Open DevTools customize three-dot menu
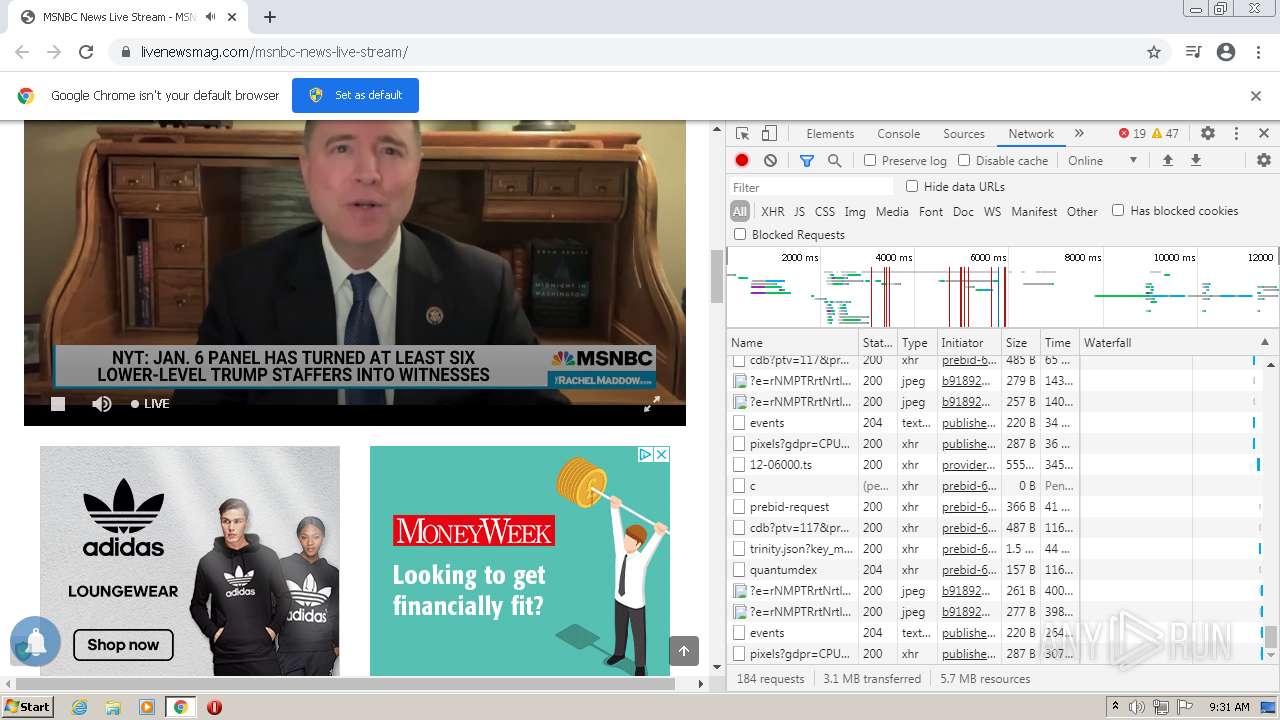This screenshot has width=1280, height=720. 1236,133
